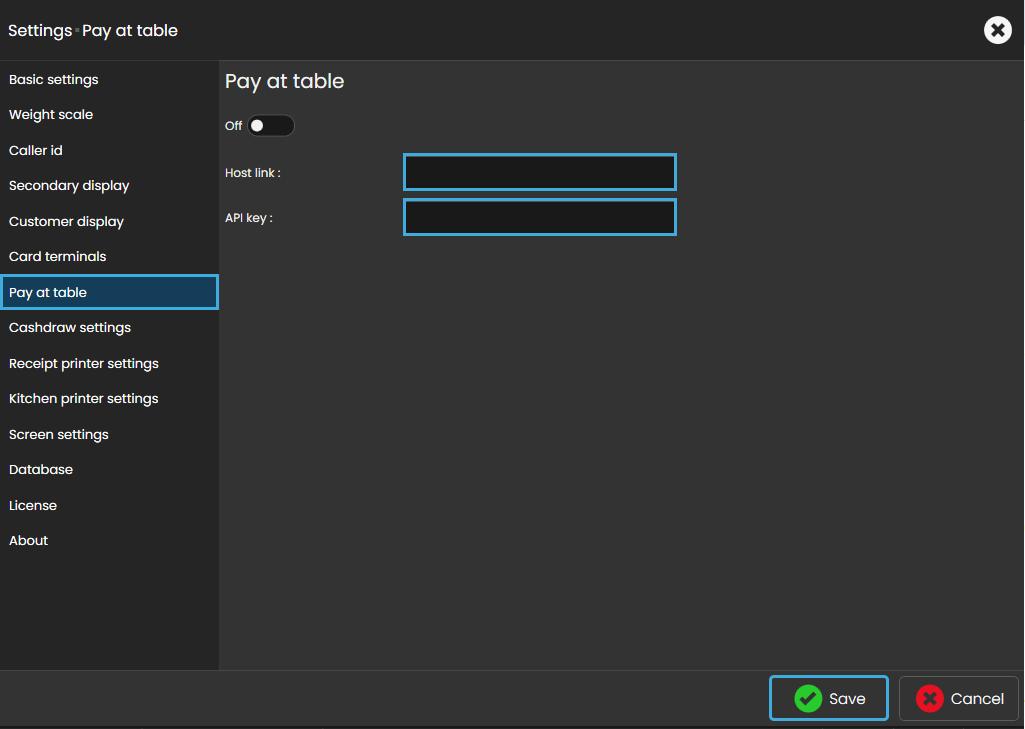Close the settings dialog with X icon
1025x729 pixels.
coord(997,30)
